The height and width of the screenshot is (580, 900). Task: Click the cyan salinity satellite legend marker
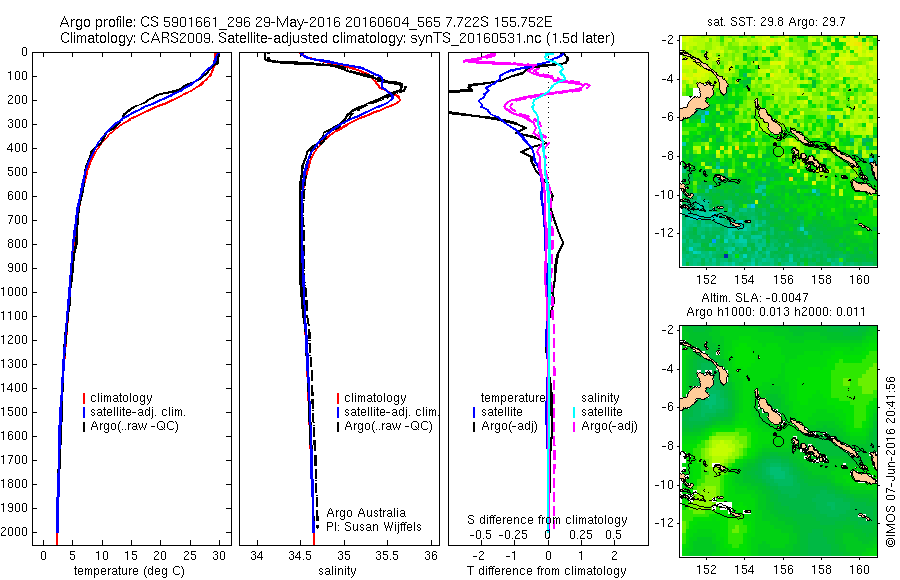click(574, 412)
